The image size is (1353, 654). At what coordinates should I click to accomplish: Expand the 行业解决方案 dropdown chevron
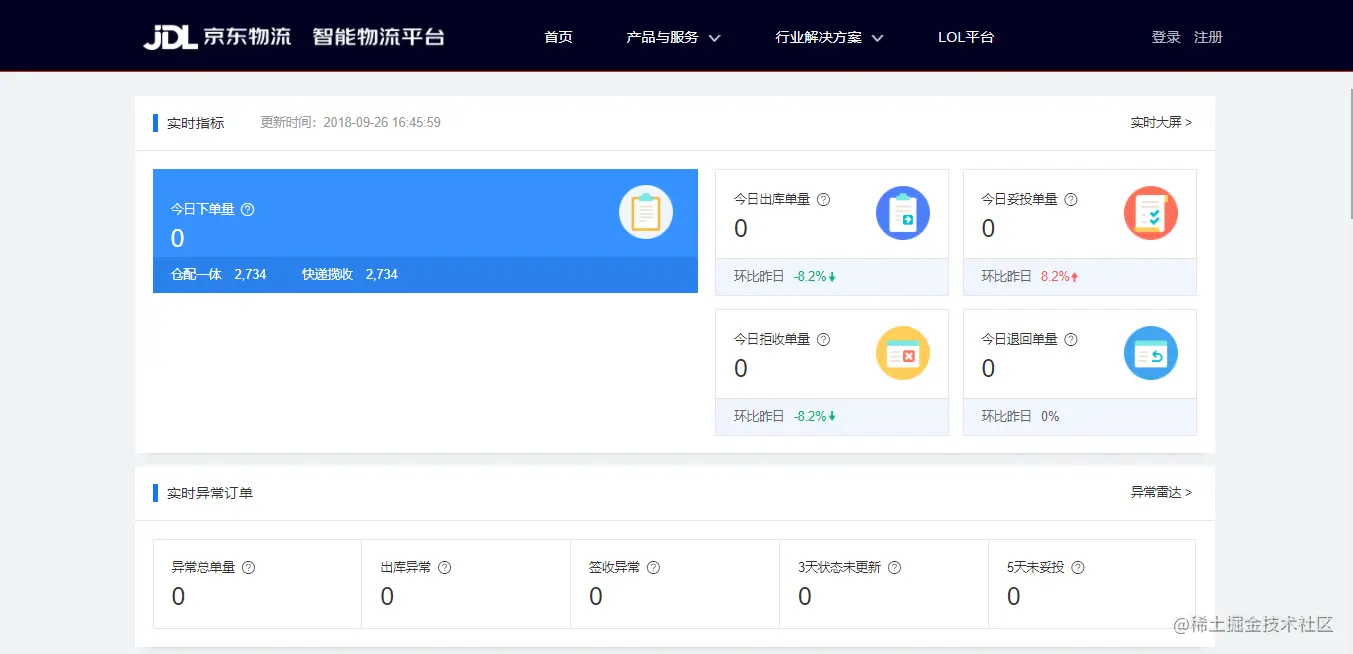(877, 38)
